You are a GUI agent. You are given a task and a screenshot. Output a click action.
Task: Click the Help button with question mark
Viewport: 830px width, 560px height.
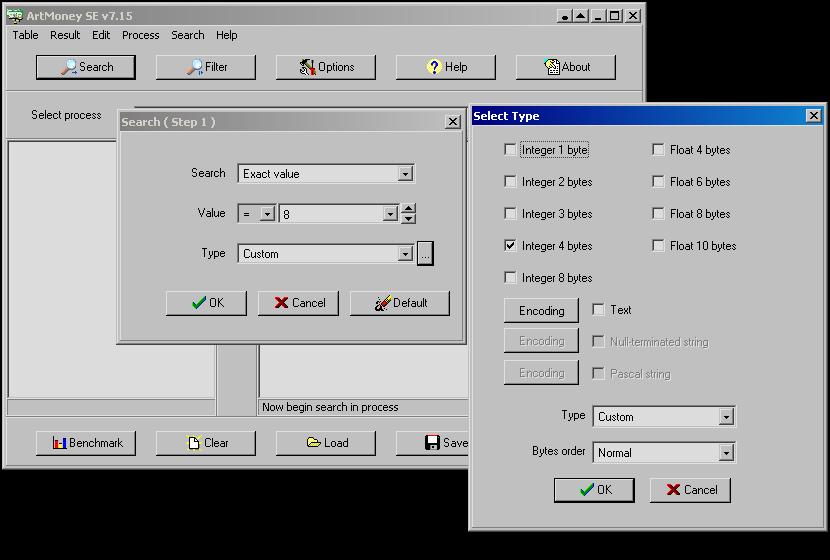446,67
